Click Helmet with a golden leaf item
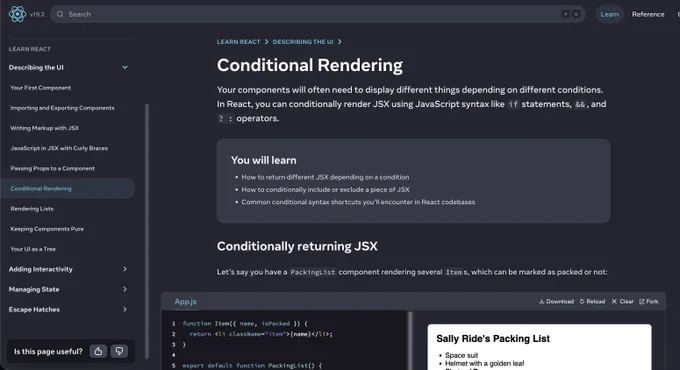680x370 pixels. click(484, 363)
